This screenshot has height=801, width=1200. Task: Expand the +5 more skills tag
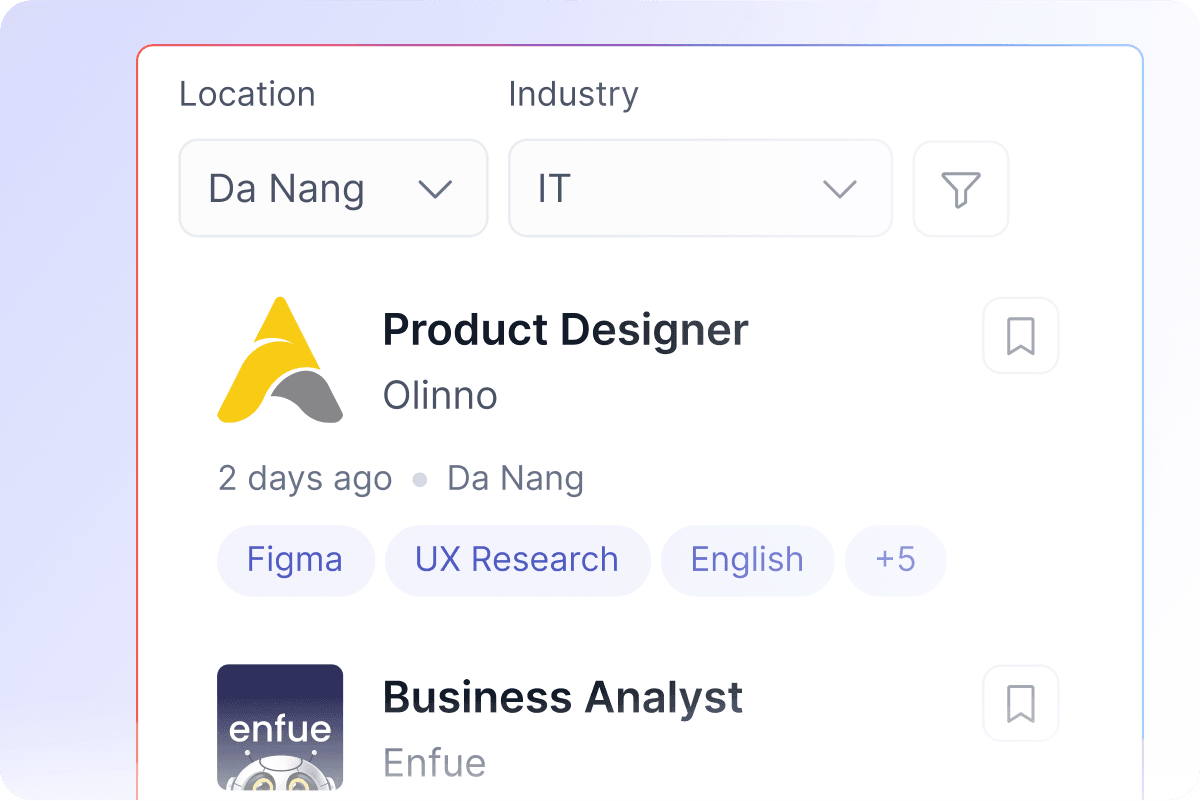tap(895, 560)
